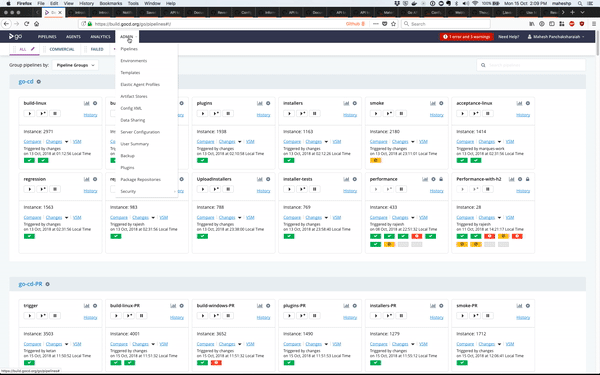Open macOS Spotlight search icon
This screenshot has width=600, height=375.
pyautogui.click(x=580, y=3)
